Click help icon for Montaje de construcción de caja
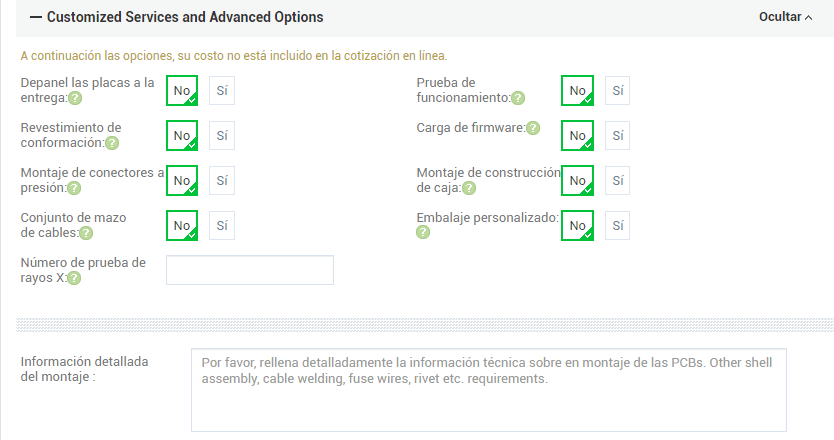 coord(469,188)
